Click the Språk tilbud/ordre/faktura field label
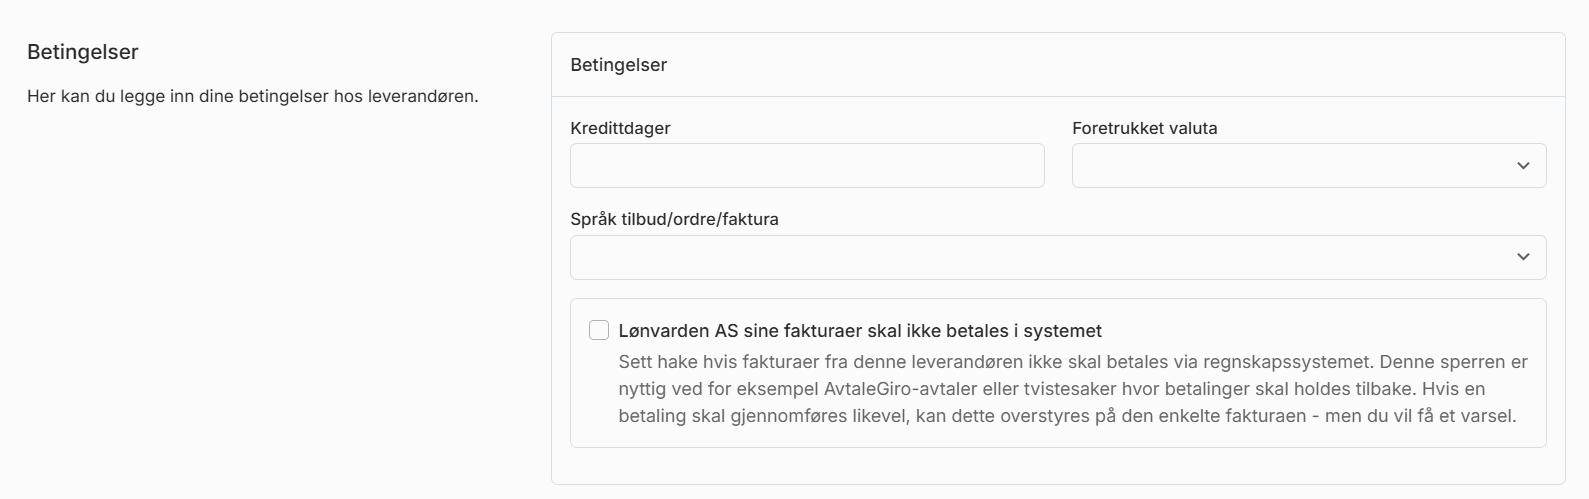 pos(674,219)
